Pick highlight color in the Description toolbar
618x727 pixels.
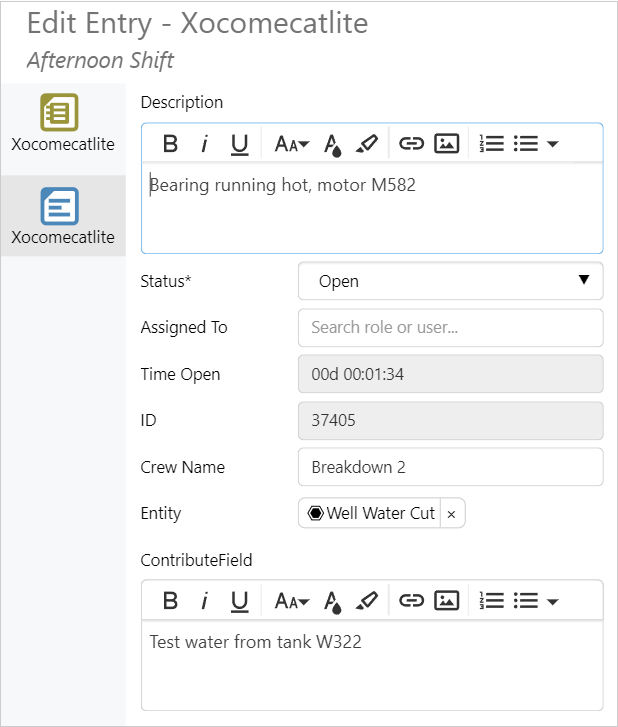(x=366, y=144)
